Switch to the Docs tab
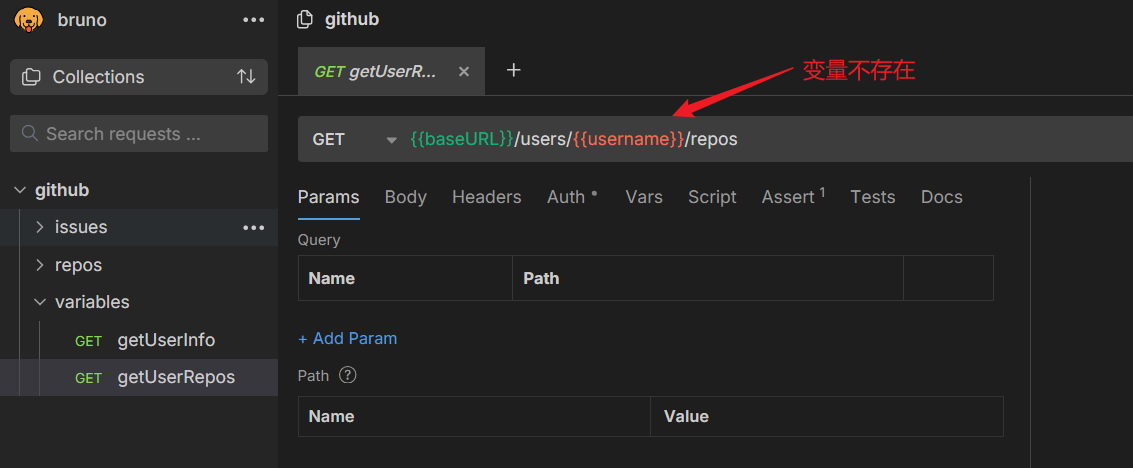Screen dimensions: 1133x468 tap(942, 197)
